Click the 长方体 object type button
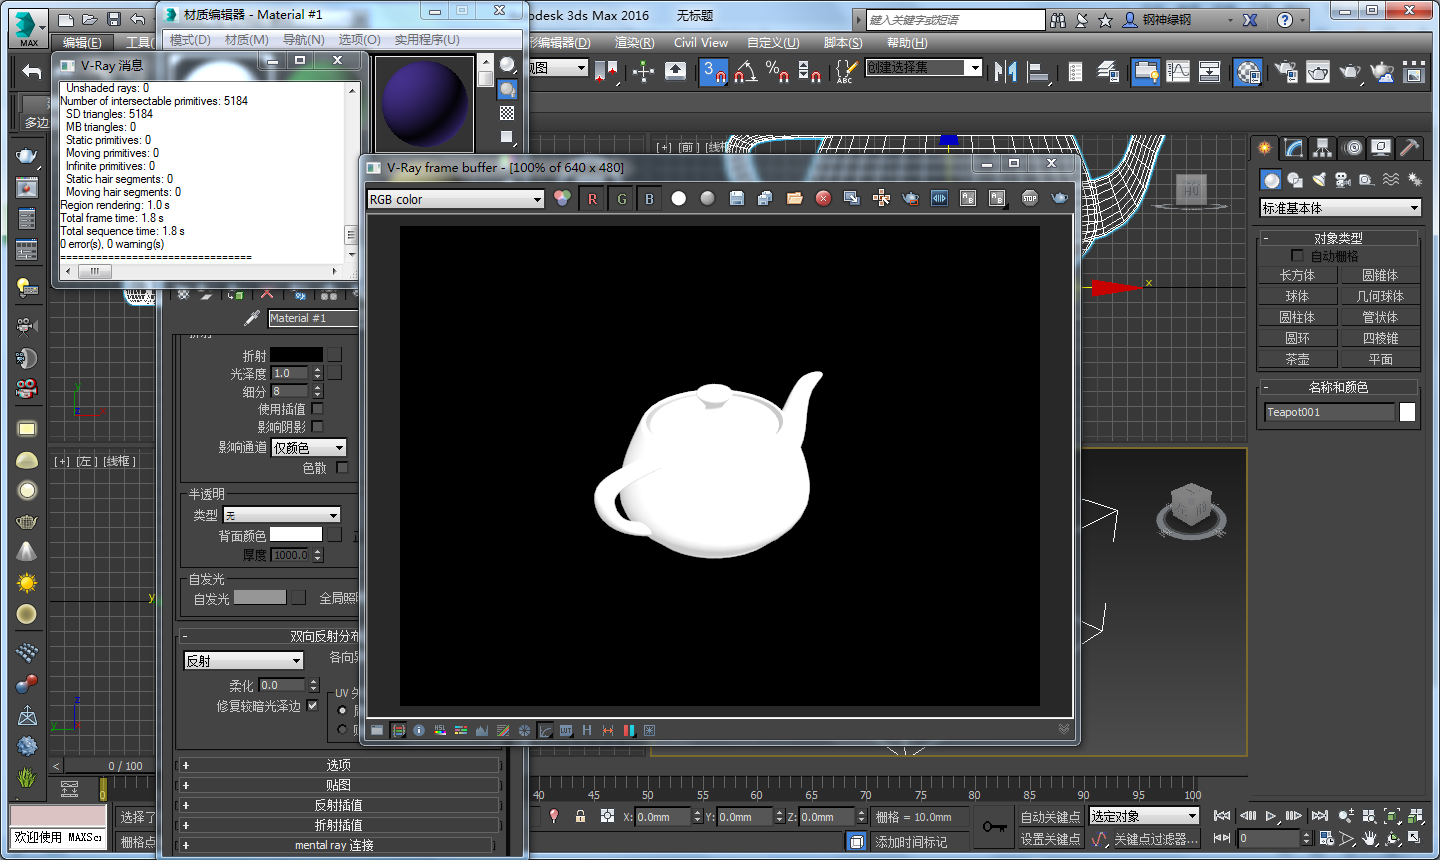This screenshot has width=1440, height=860. point(1297,275)
